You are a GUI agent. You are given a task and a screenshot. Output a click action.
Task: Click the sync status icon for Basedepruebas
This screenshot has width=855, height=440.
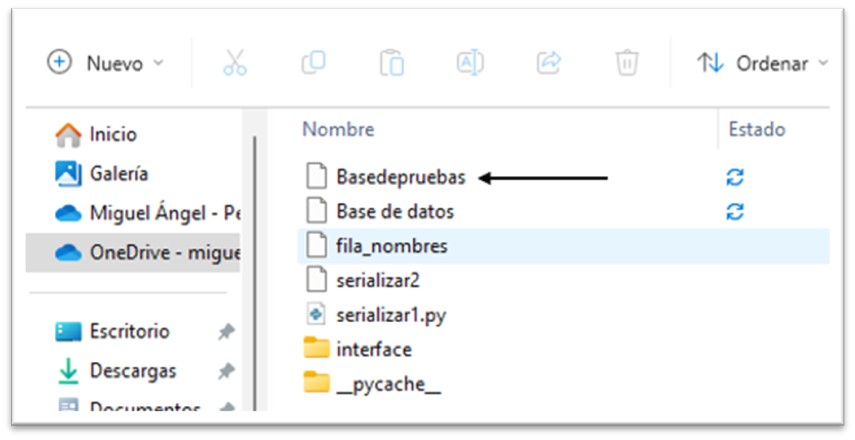pos(735,178)
